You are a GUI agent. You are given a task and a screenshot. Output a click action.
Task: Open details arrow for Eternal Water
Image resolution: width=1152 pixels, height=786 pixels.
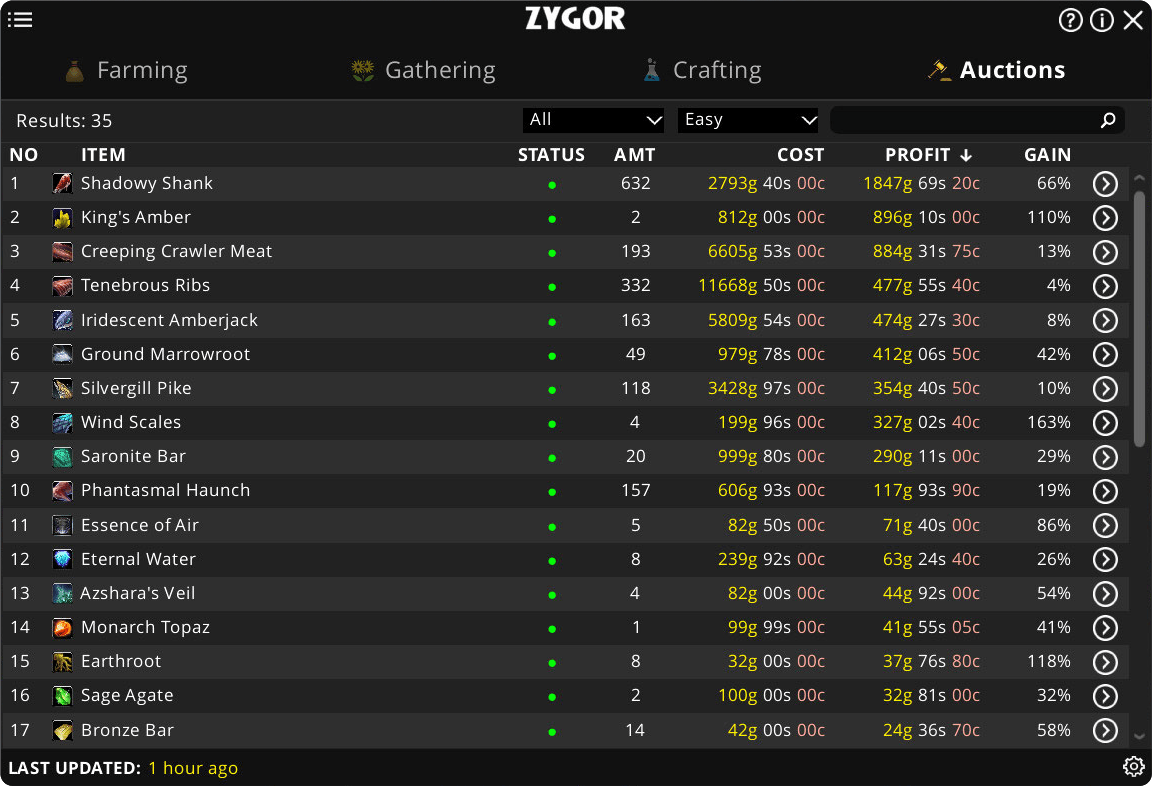tap(1105, 559)
